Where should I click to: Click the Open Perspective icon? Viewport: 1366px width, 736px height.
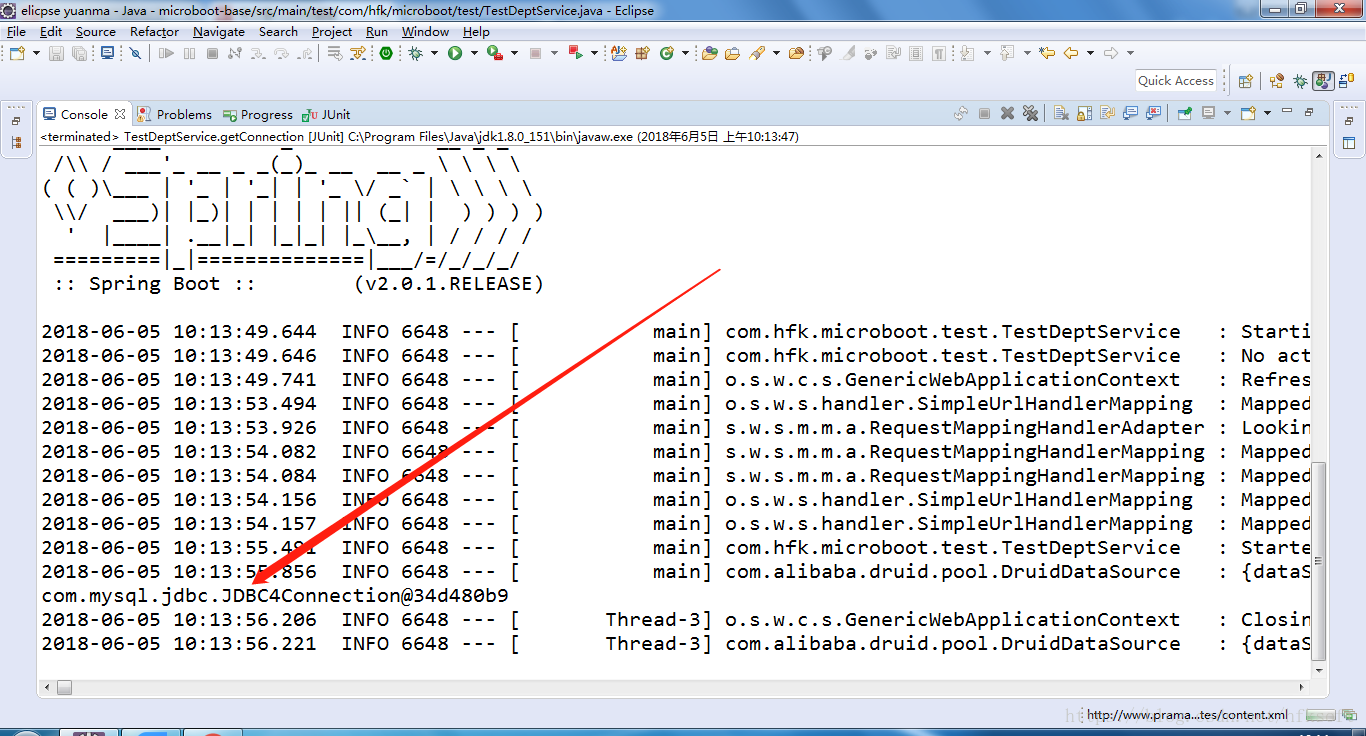point(1246,81)
